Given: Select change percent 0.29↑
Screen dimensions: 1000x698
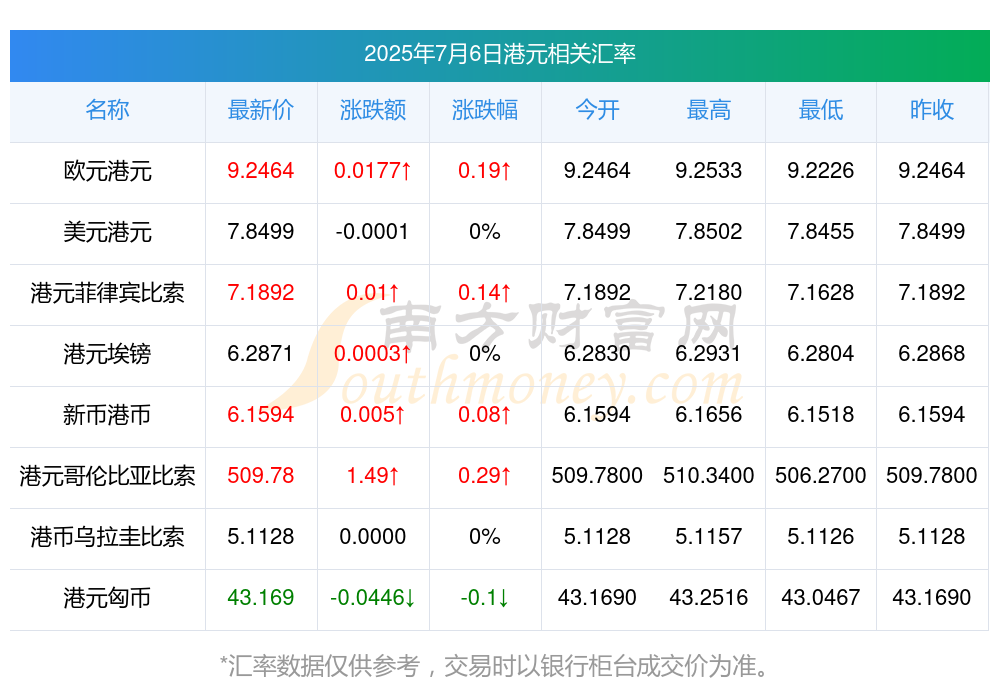Looking at the screenshot, I should [x=485, y=475].
